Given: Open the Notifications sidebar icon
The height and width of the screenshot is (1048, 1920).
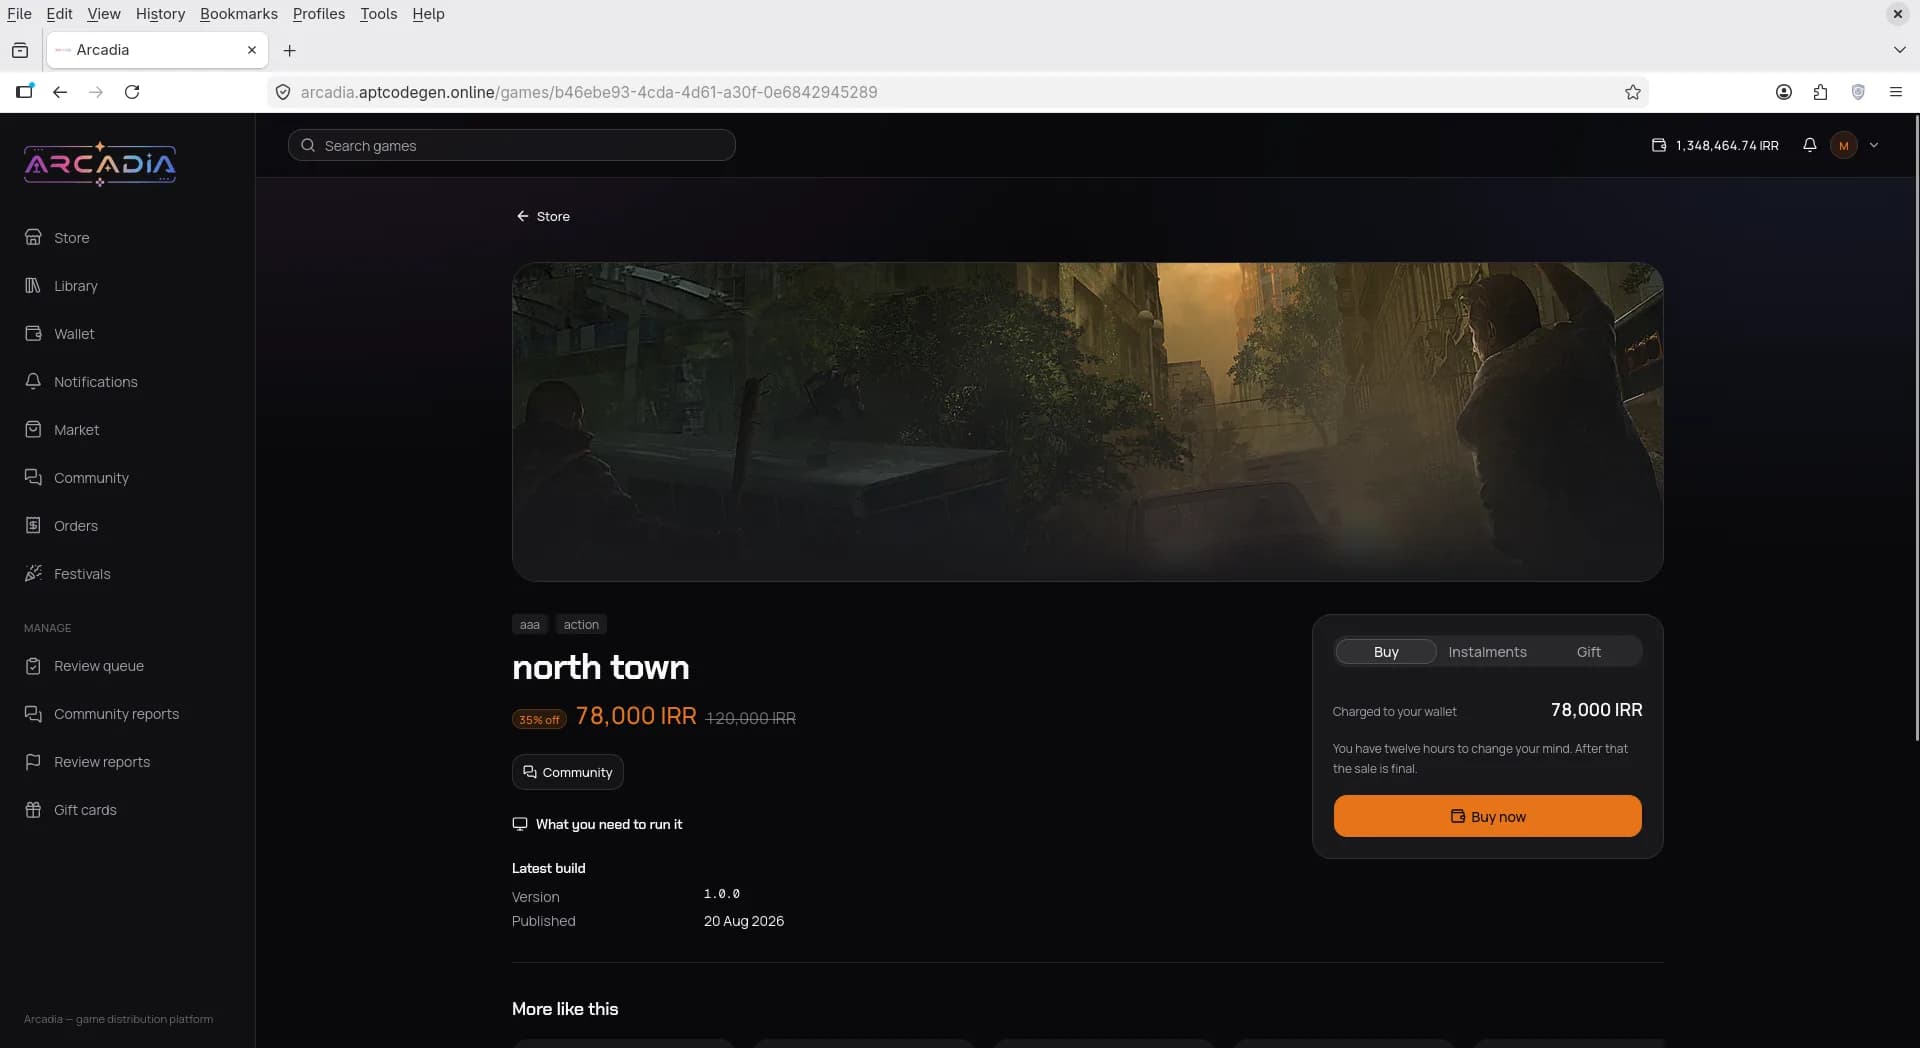Looking at the screenshot, I should pos(33,381).
